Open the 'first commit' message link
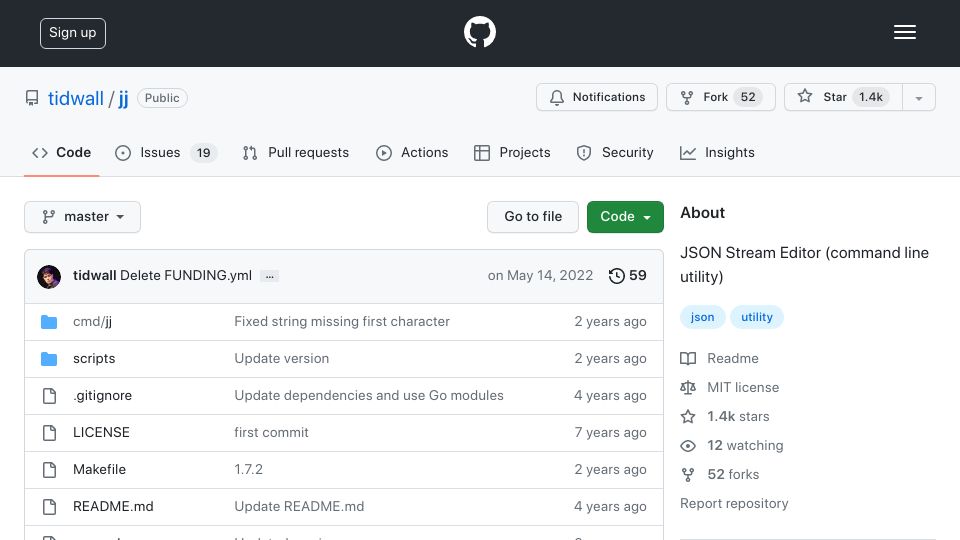The width and height of the screenshot is (960, 540). click(x=271, y=433)
